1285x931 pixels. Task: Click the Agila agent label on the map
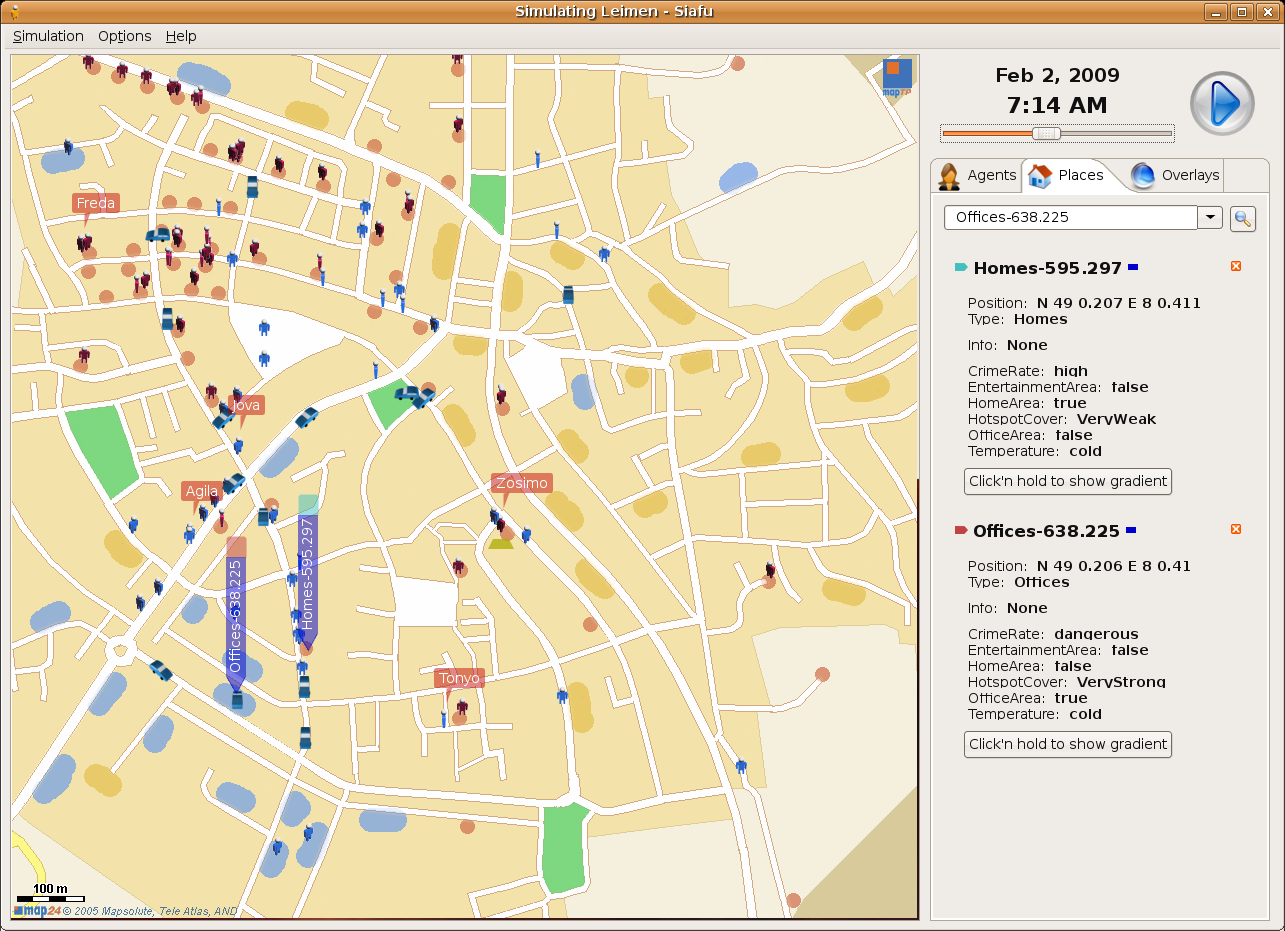tap(202, 491)
